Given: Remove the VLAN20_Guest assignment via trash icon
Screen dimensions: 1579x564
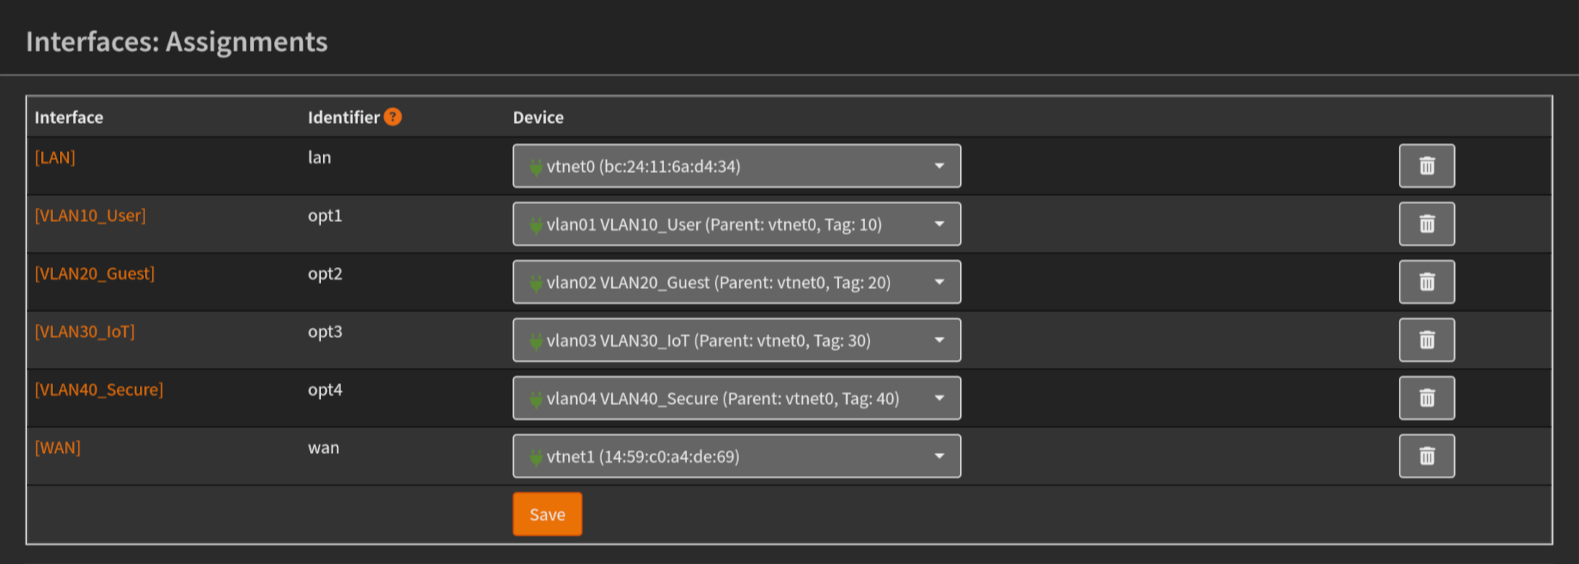Looking at the screenshot, I should 1426,282.
